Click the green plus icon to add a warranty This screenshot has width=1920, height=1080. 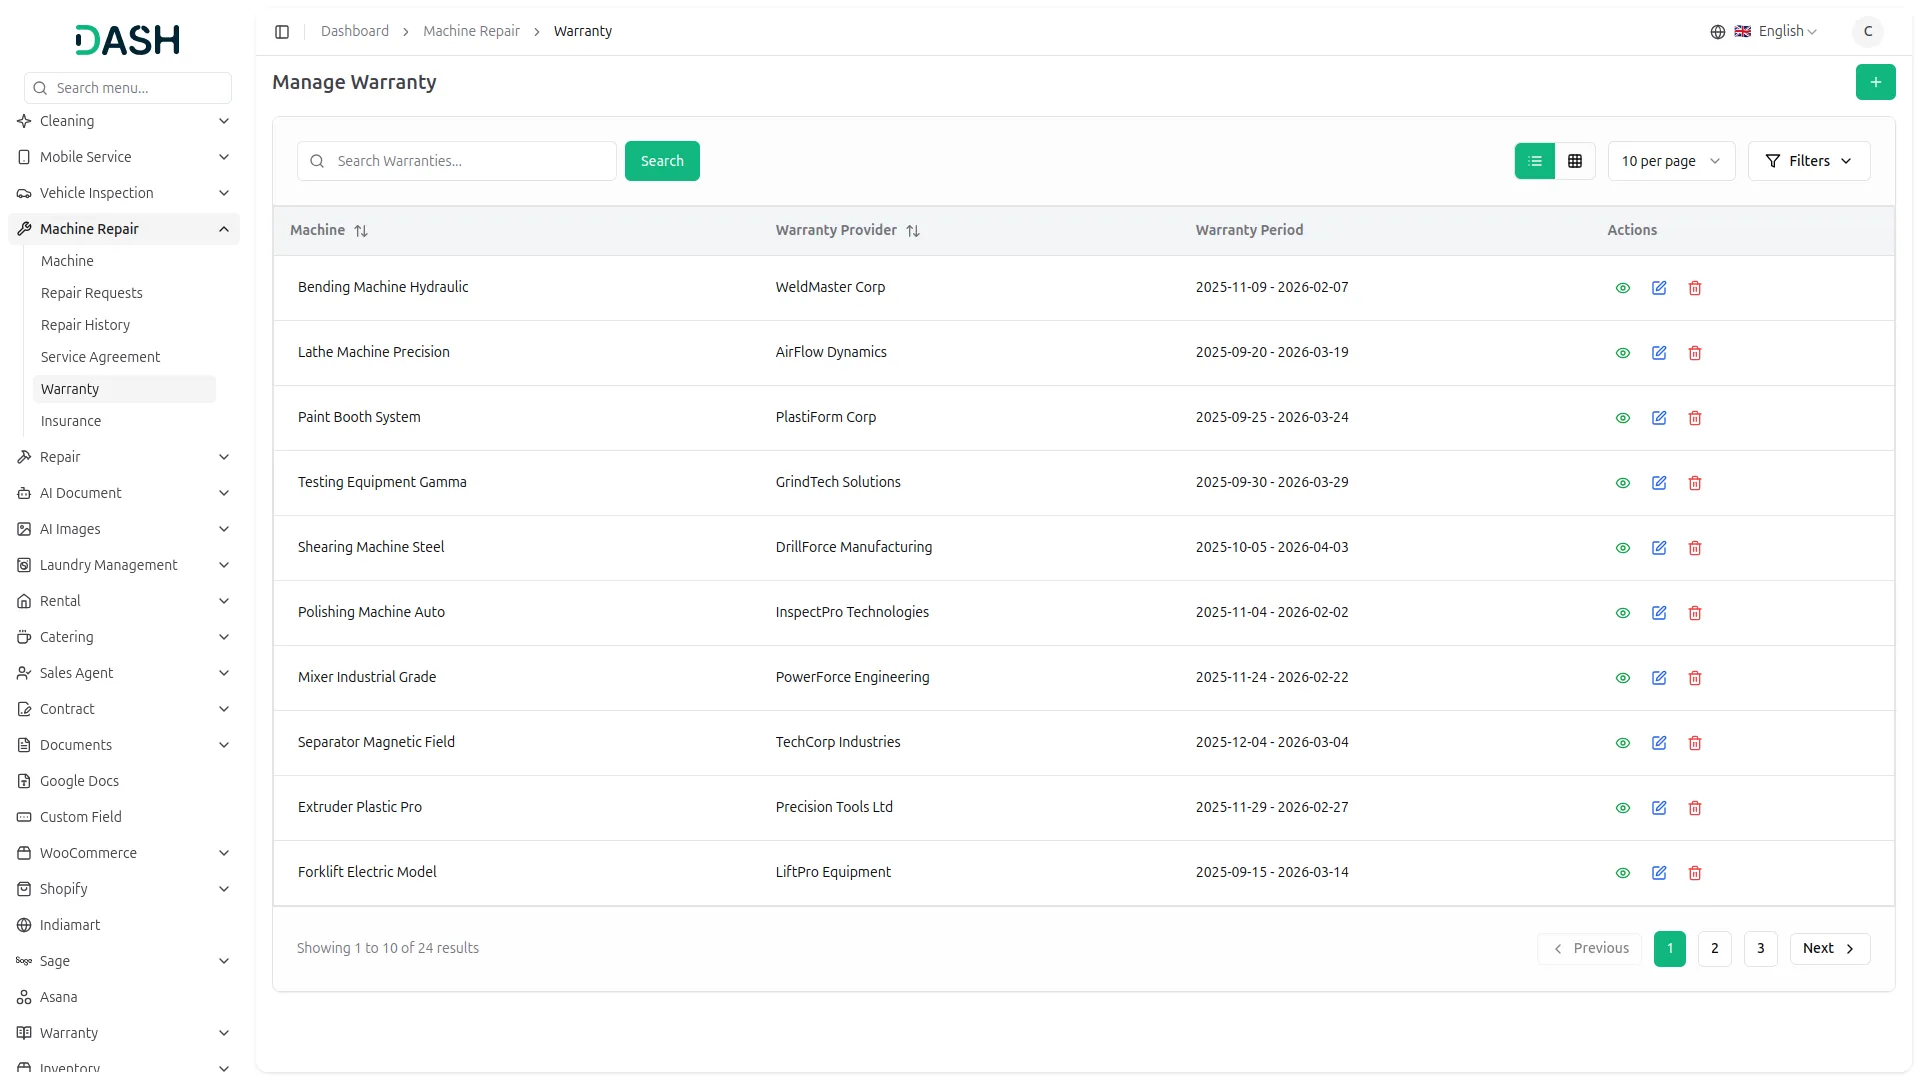pyautogui.click(x=1875, y=82)
